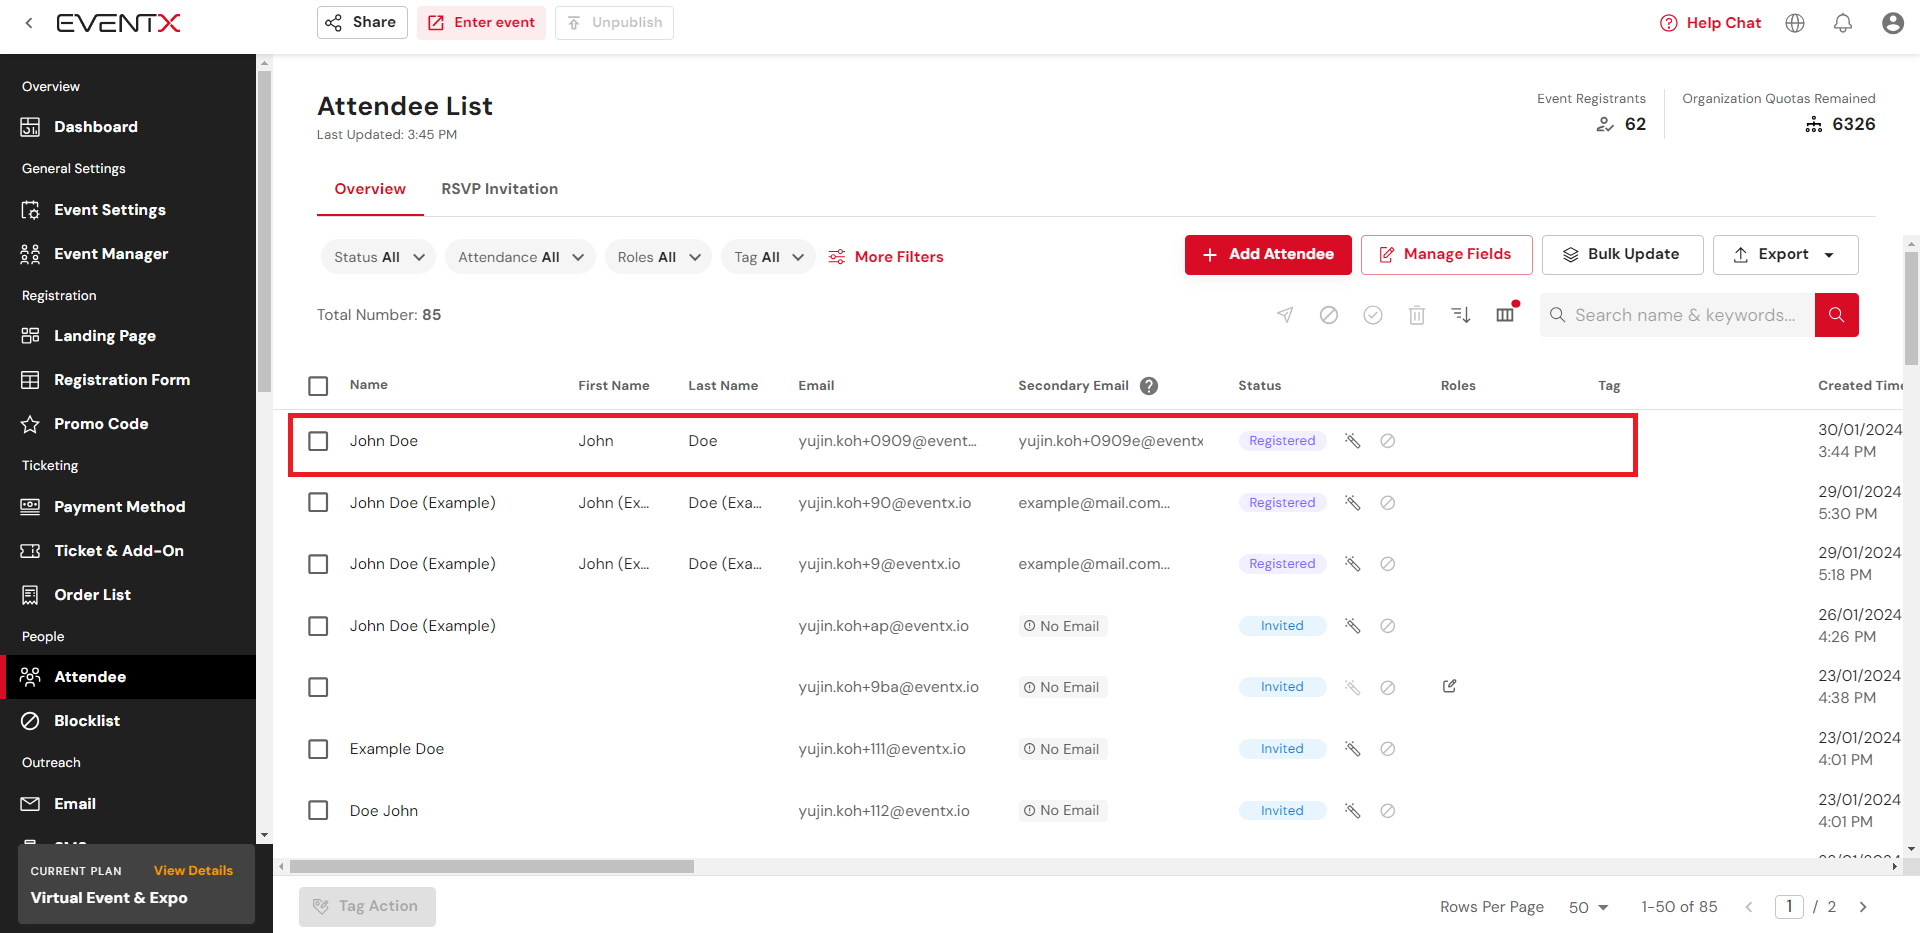
Task: Block attendee Doe John
Action: [1388, 811]
